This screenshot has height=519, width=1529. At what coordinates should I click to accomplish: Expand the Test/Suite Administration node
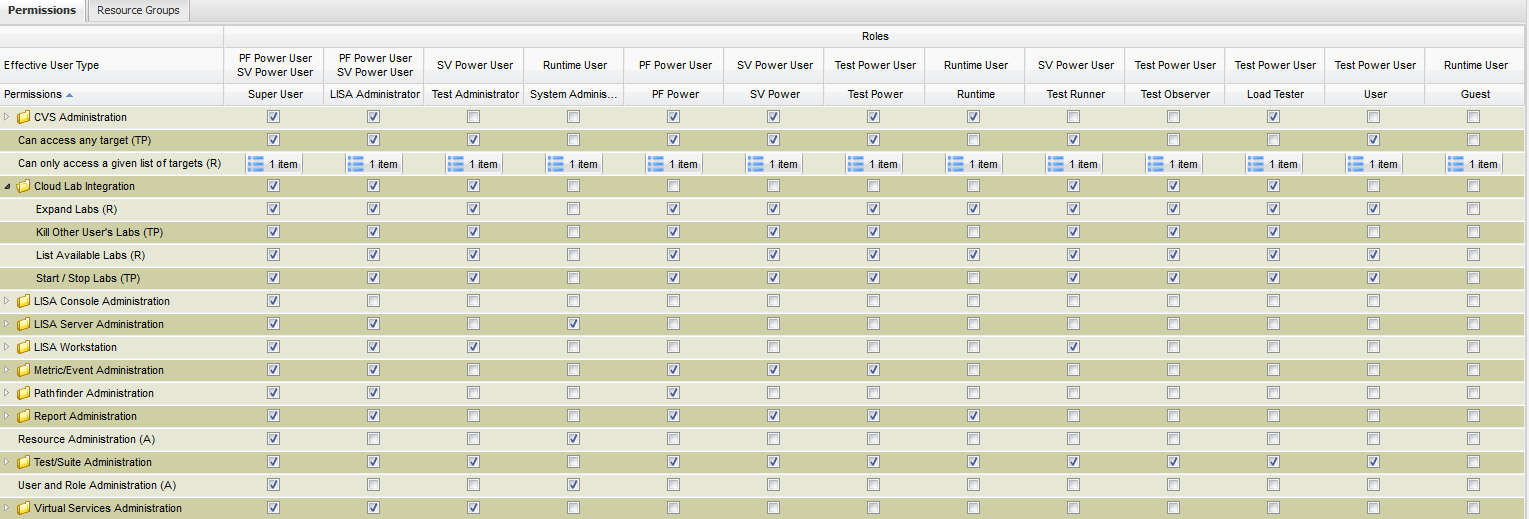click(x=8, y=462)
